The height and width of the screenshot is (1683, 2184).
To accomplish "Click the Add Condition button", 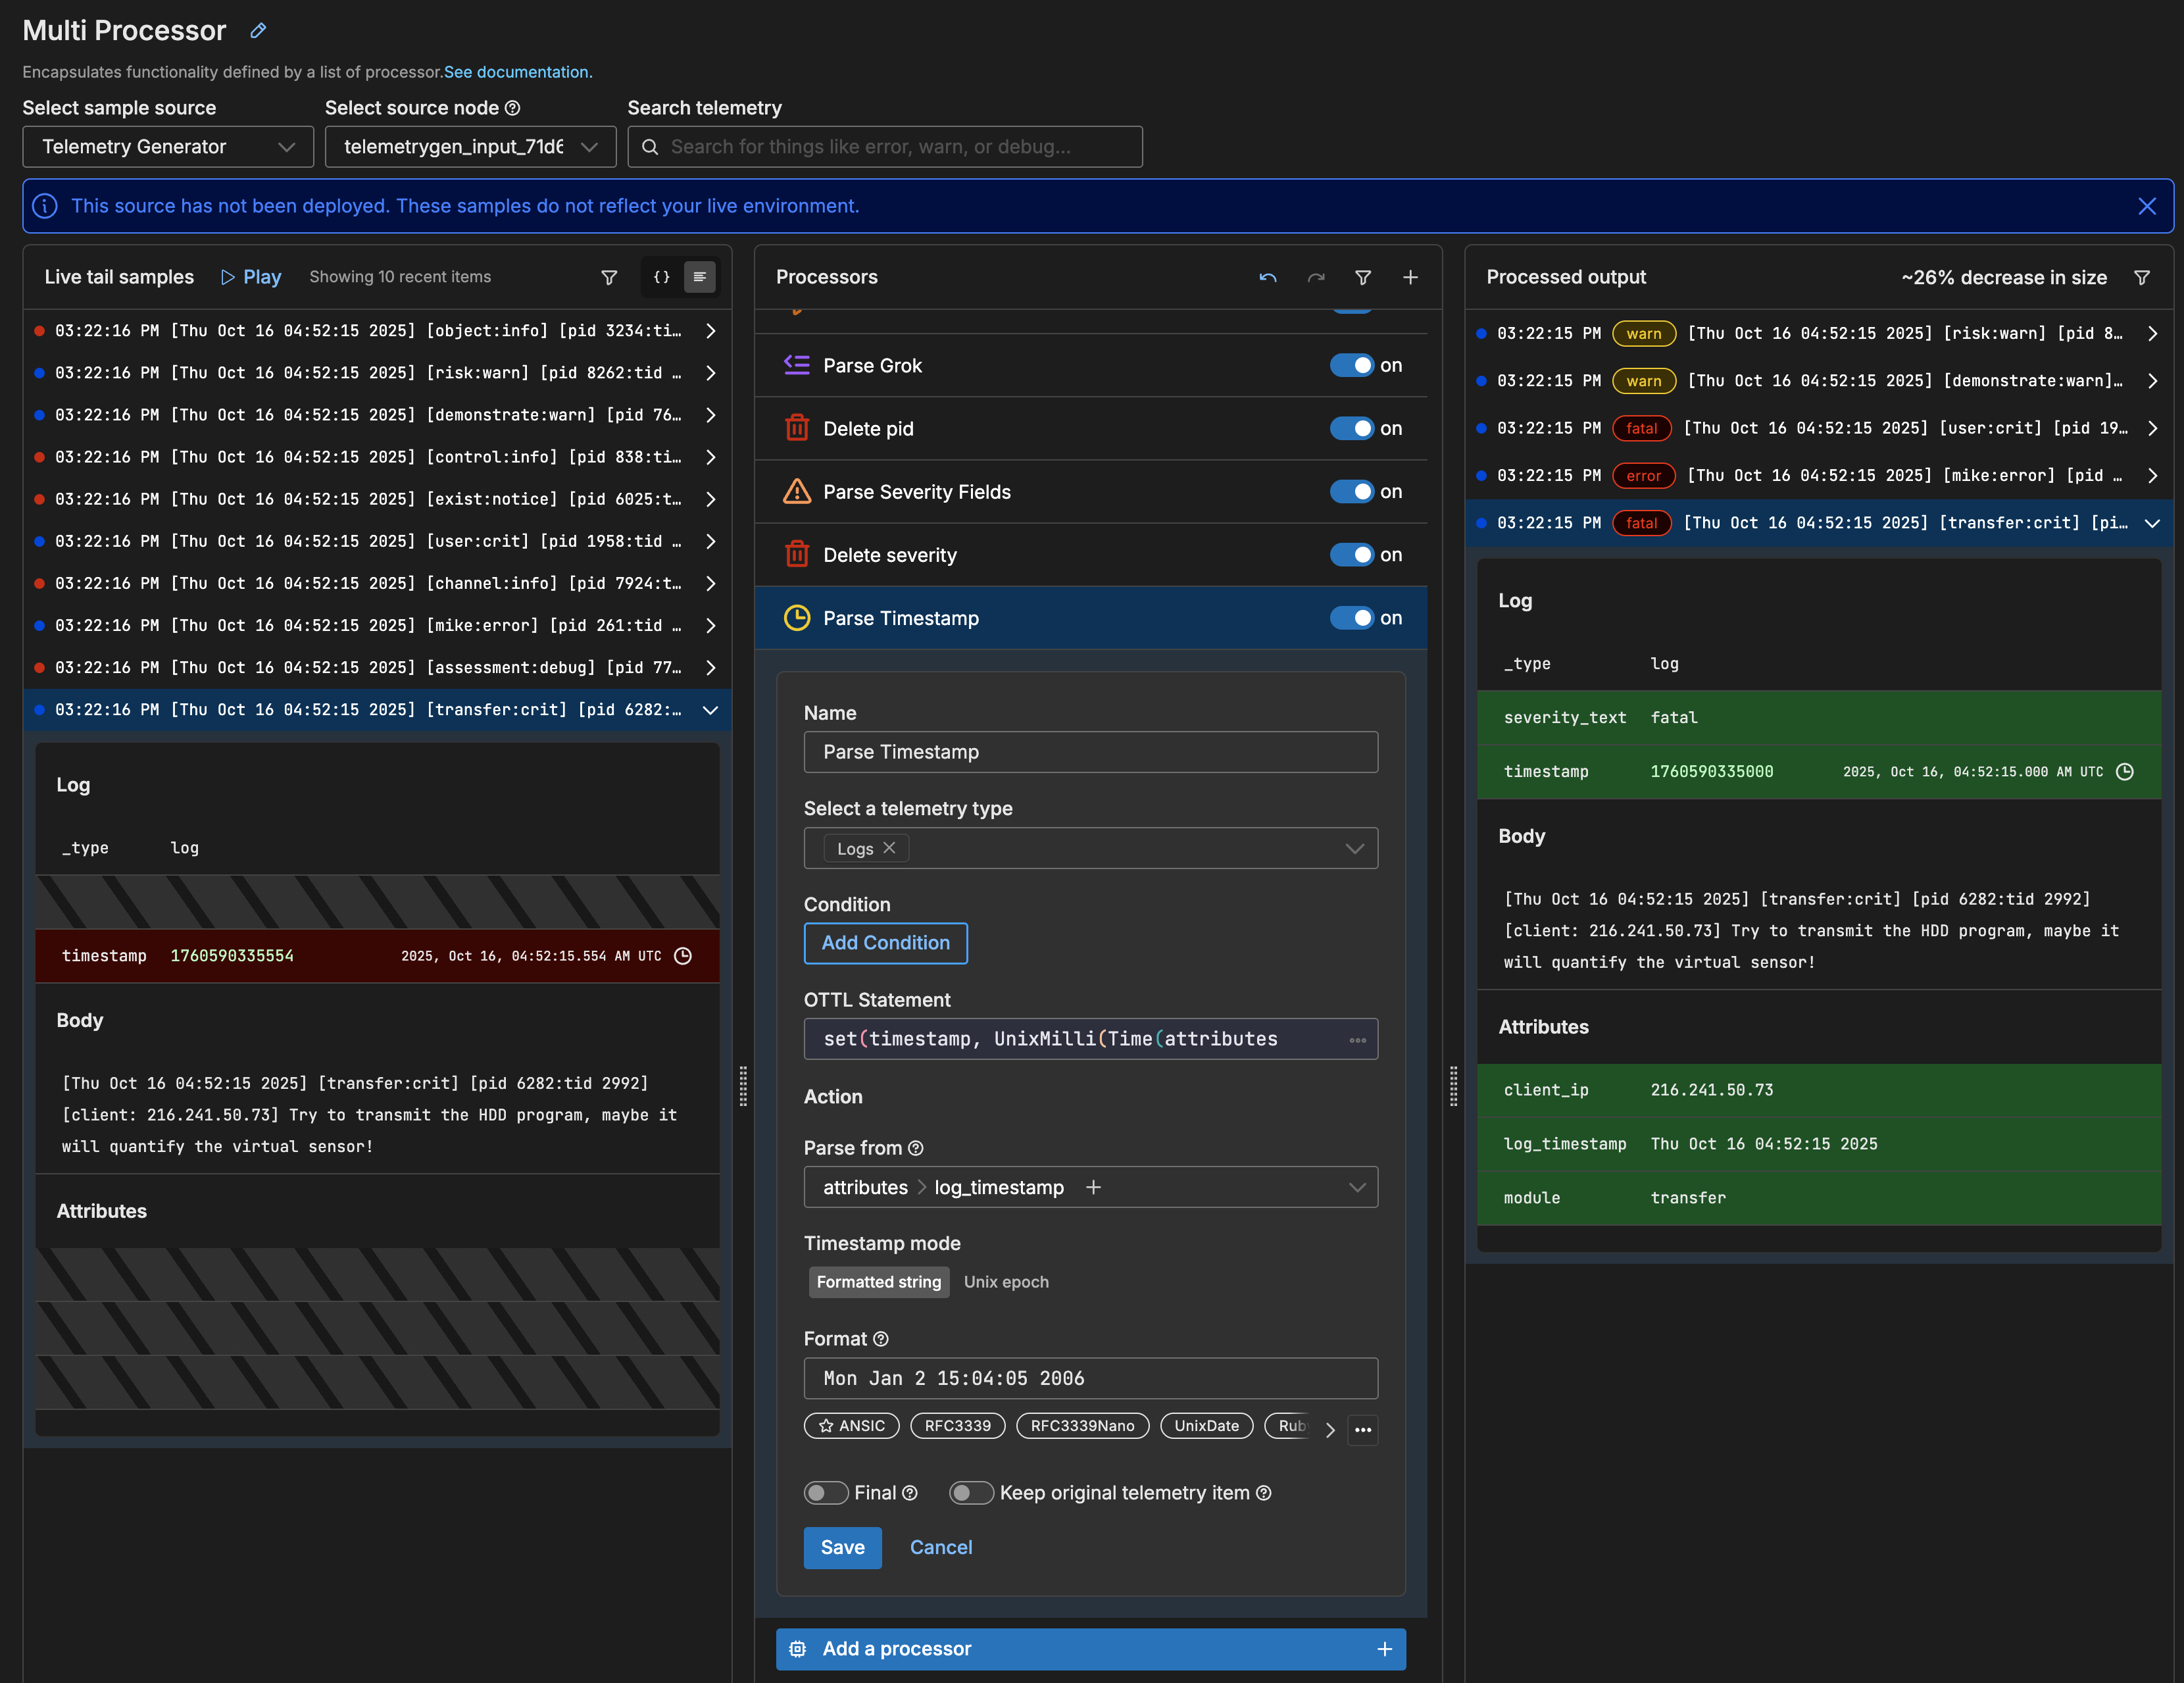I will [885, 943].
